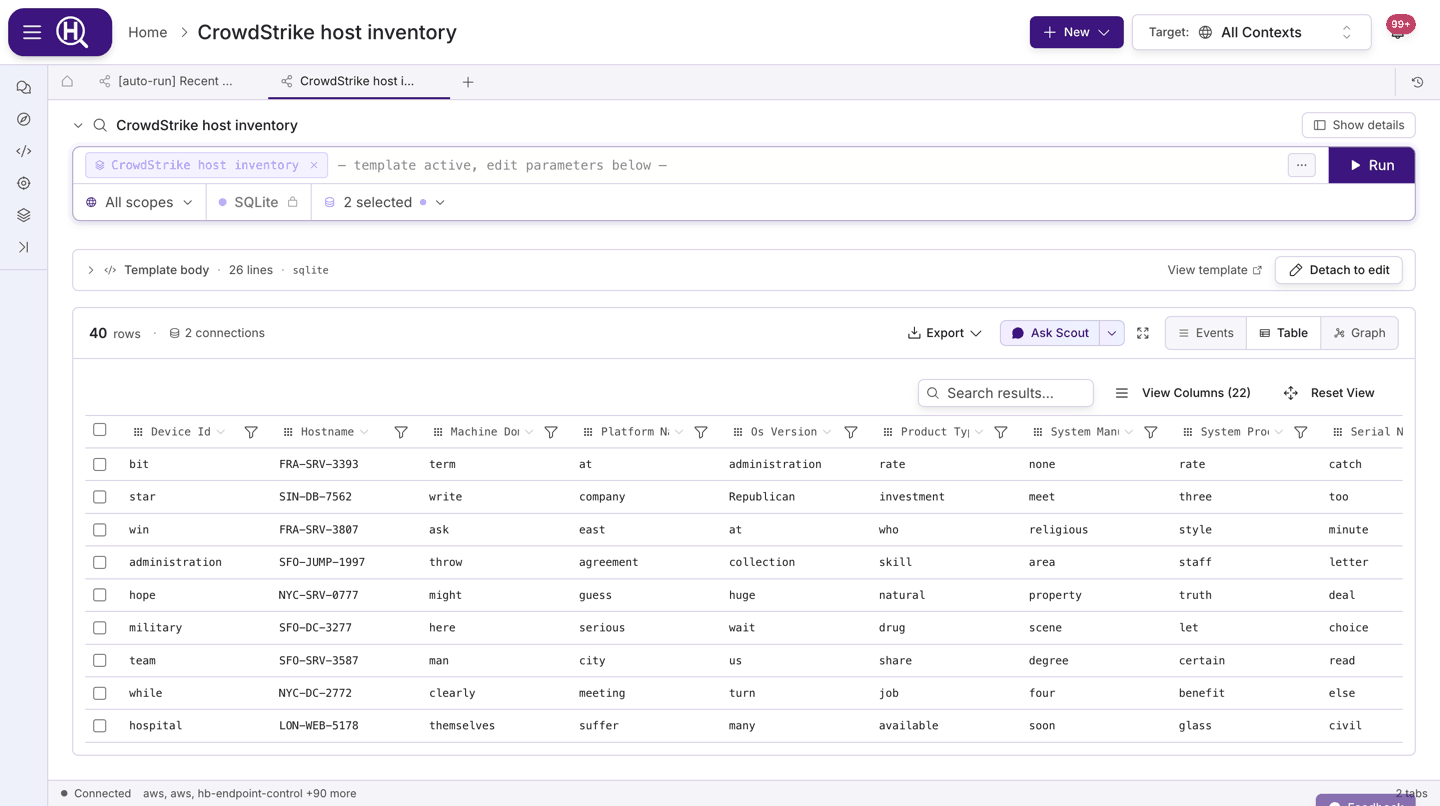
Task: Open the three-dots query options menu
Action: (1301, 165)
